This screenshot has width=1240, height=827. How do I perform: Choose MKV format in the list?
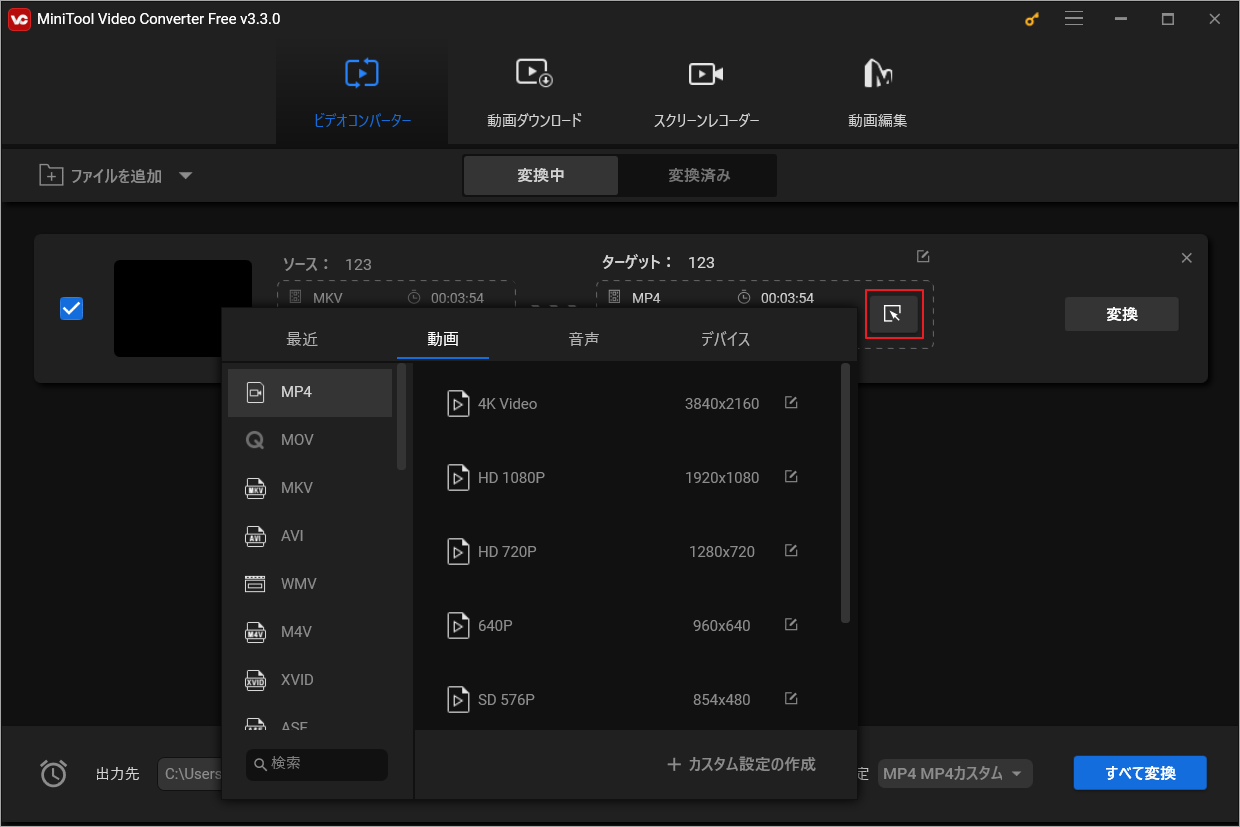click(x=310, y=488)
